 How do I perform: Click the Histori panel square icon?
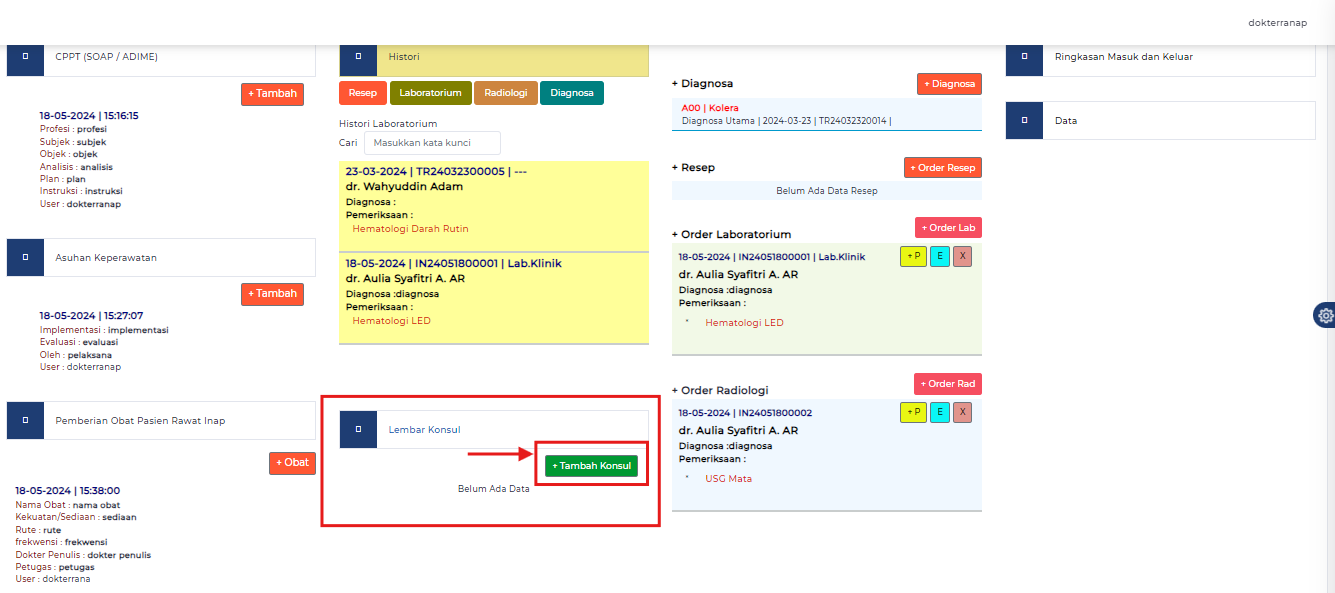tap(358, 57)
